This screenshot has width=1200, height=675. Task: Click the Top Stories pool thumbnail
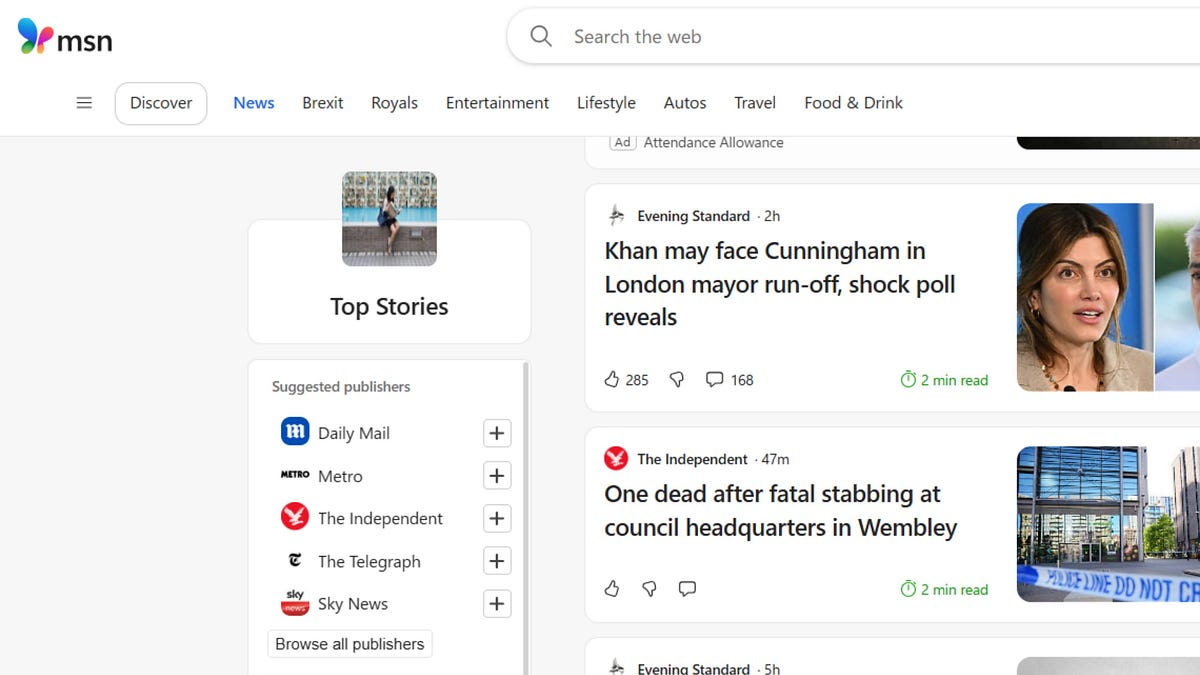[389, 218]
